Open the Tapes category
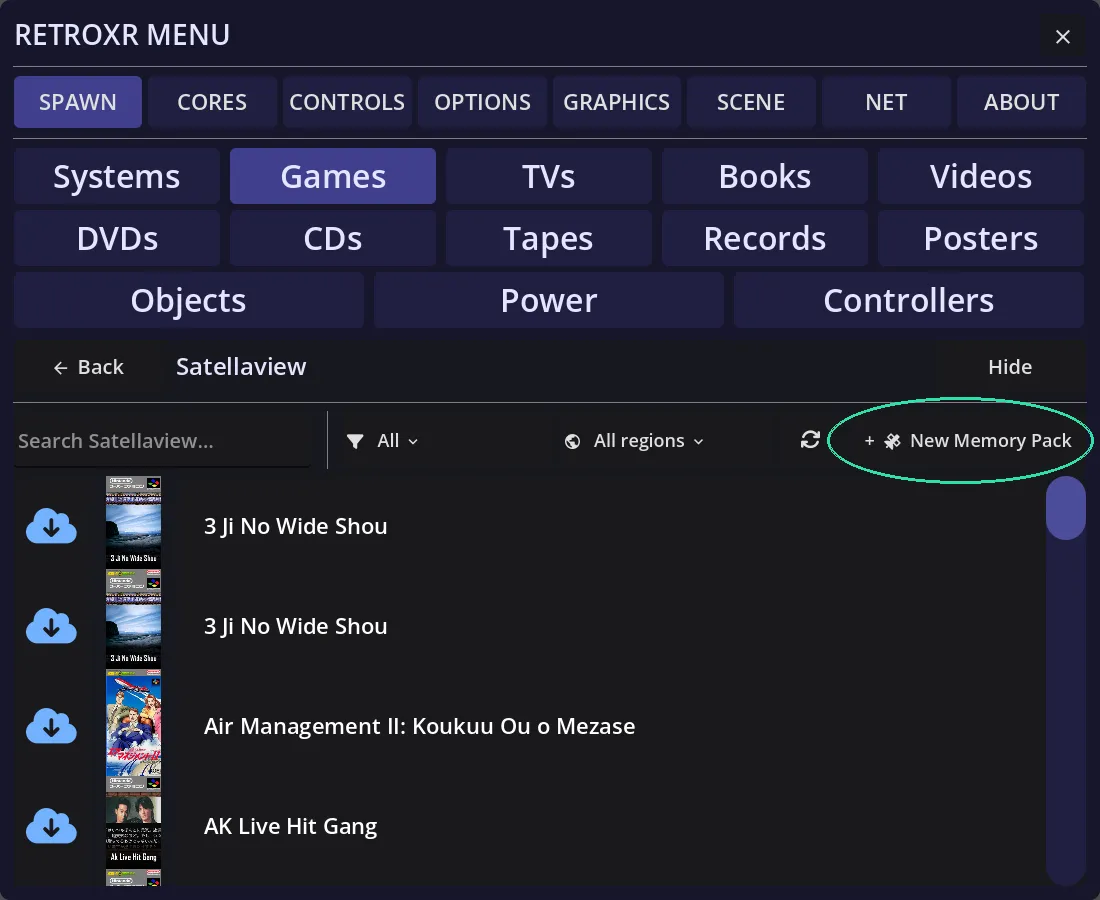The image size is (1100, 900). (549, 239)
